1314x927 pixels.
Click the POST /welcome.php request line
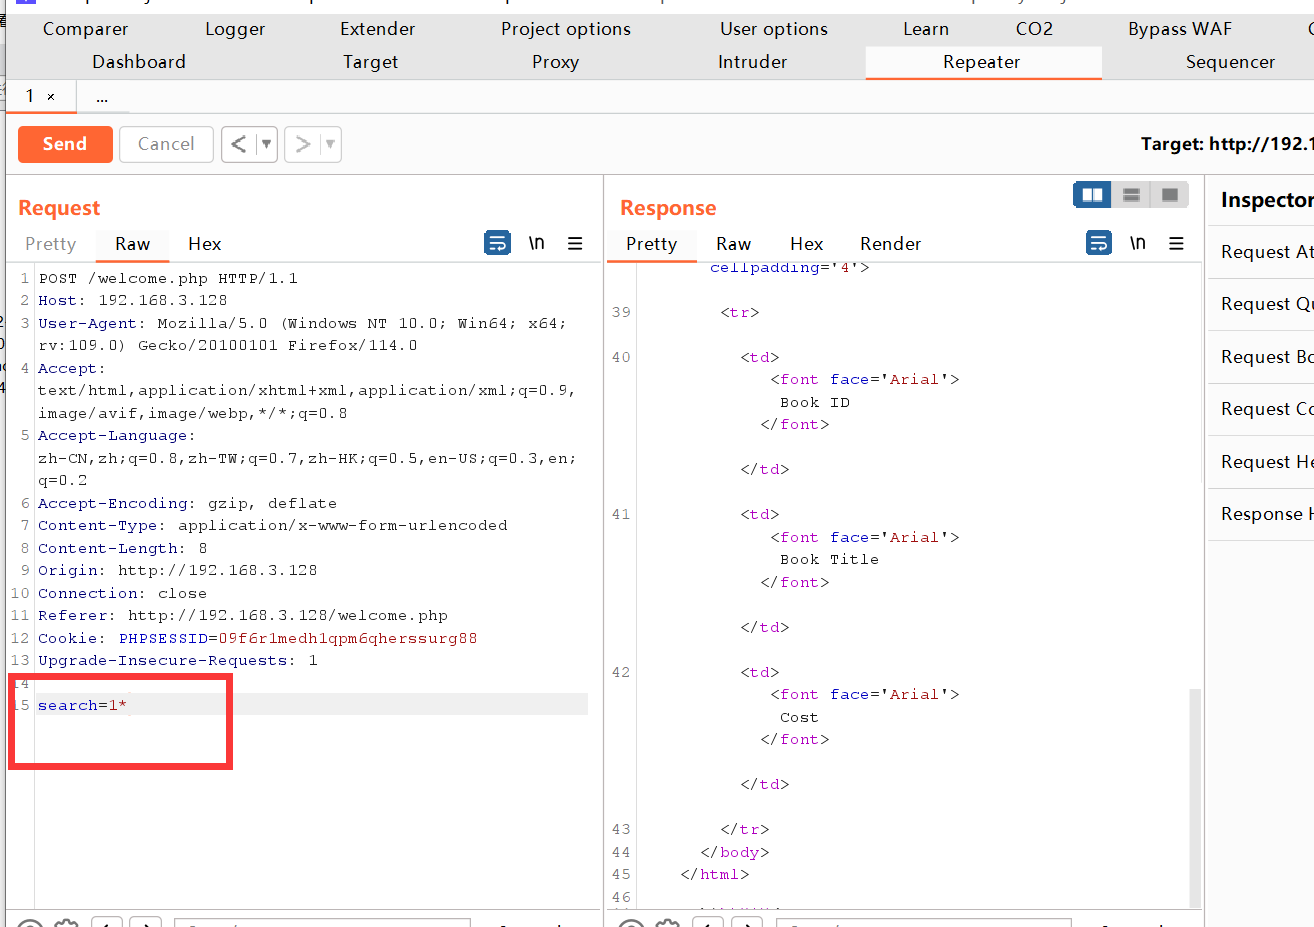(168, 278)
